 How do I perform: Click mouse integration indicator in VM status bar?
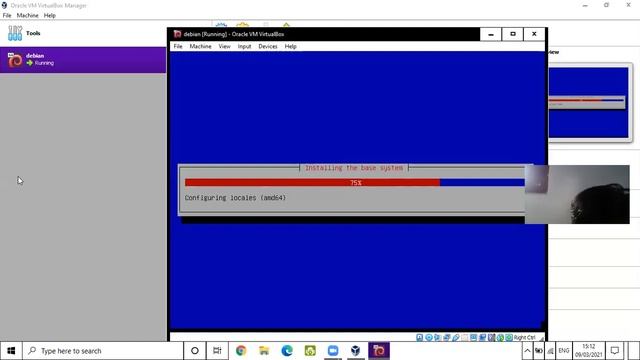coord(500,338)
